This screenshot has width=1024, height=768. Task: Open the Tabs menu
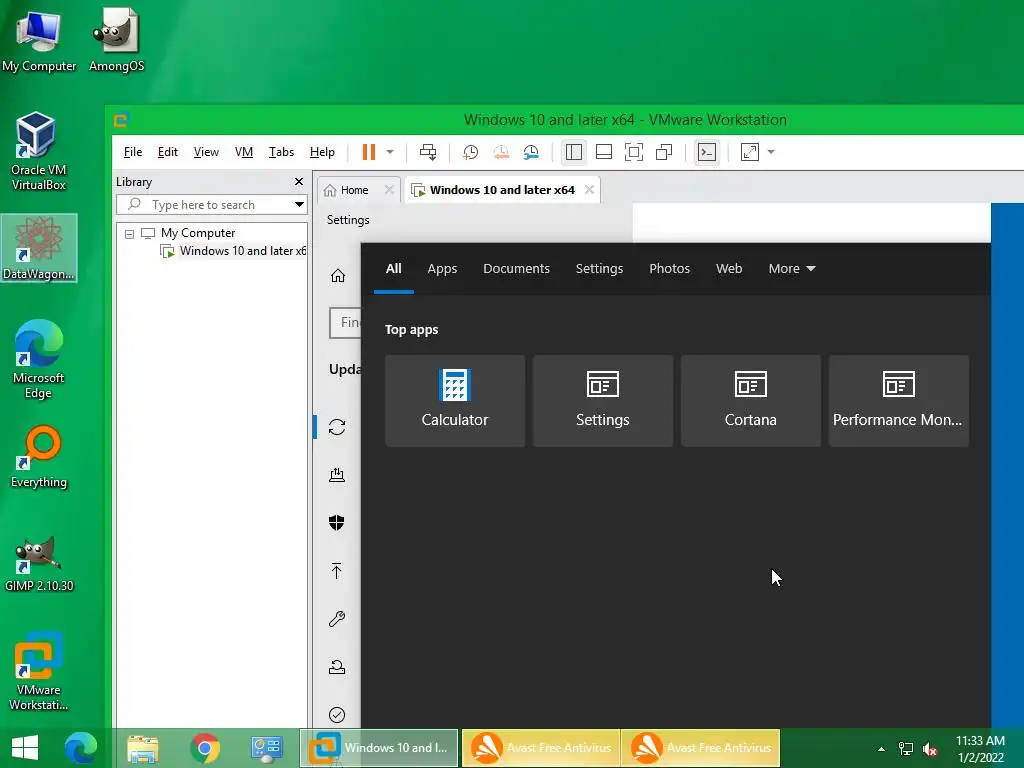(x=281, y=152)
